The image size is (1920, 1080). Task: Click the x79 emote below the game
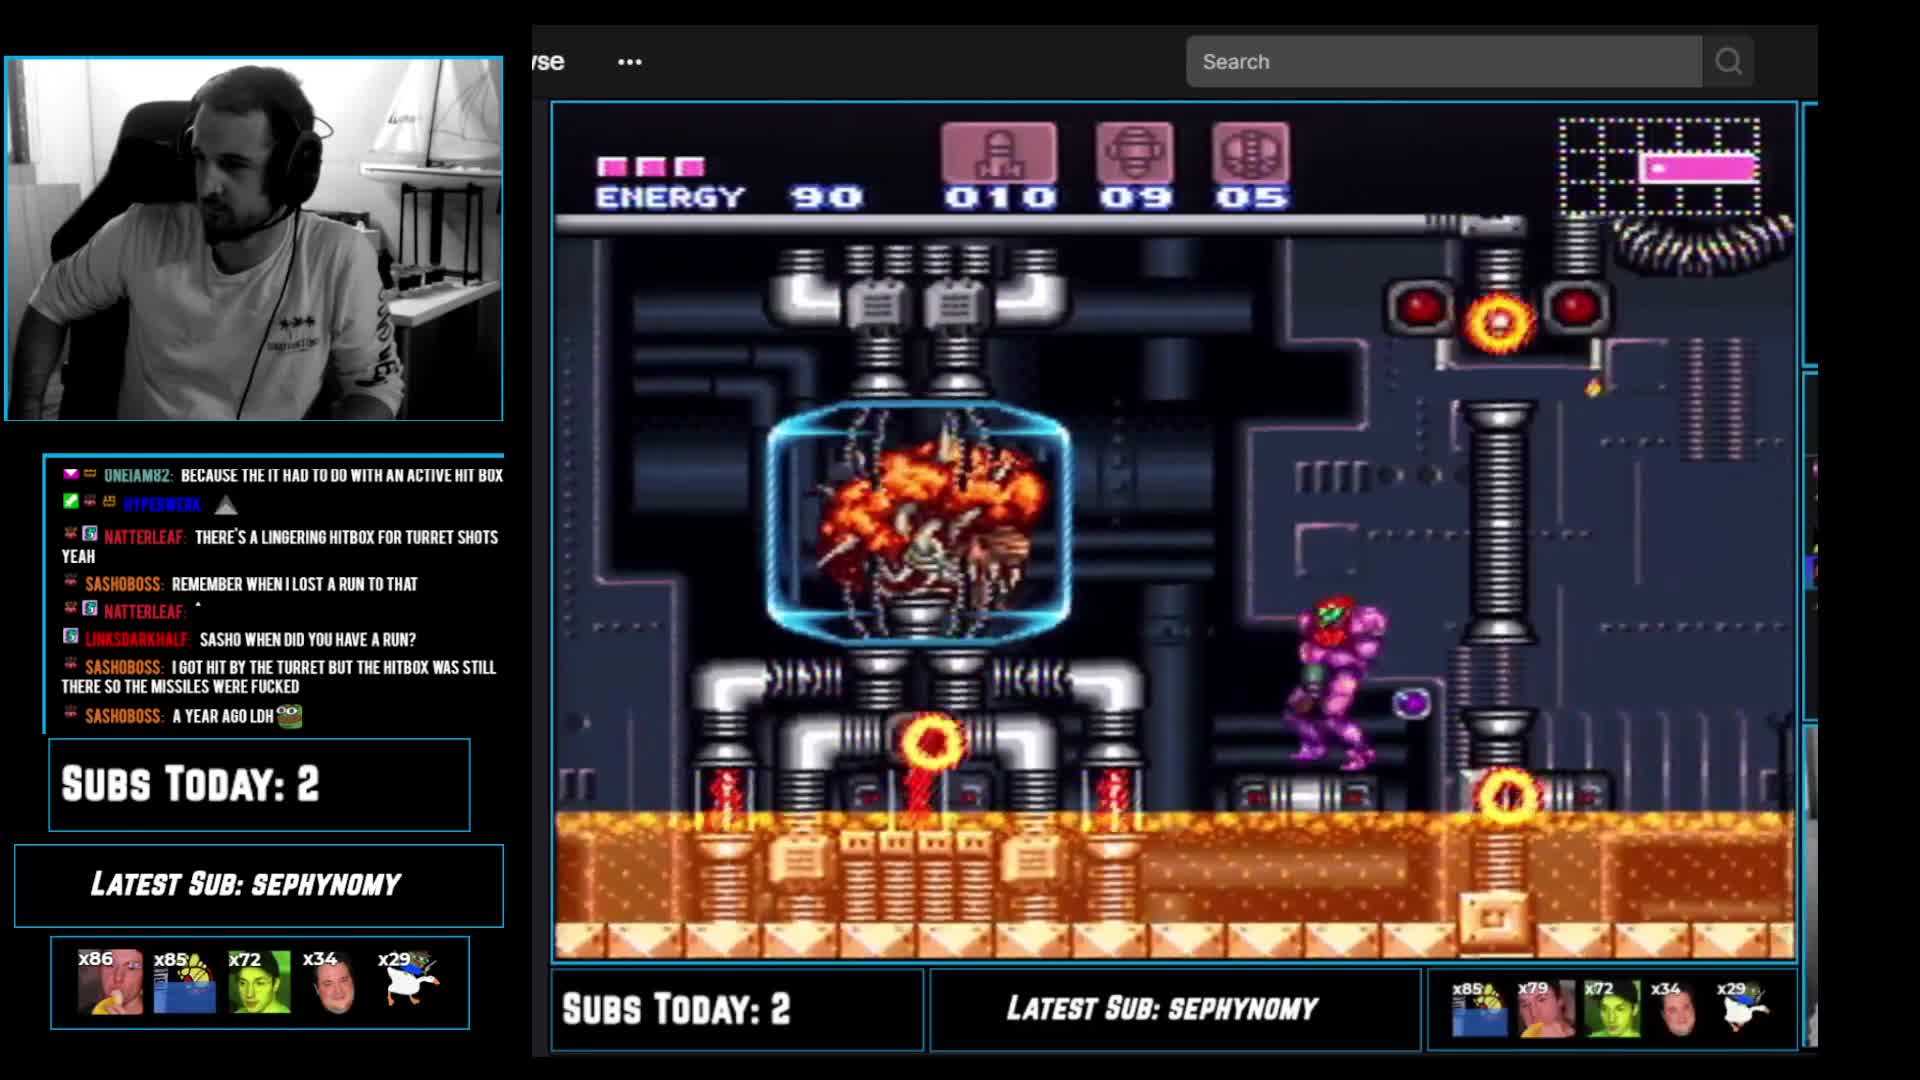[x=1545, y=1008]
